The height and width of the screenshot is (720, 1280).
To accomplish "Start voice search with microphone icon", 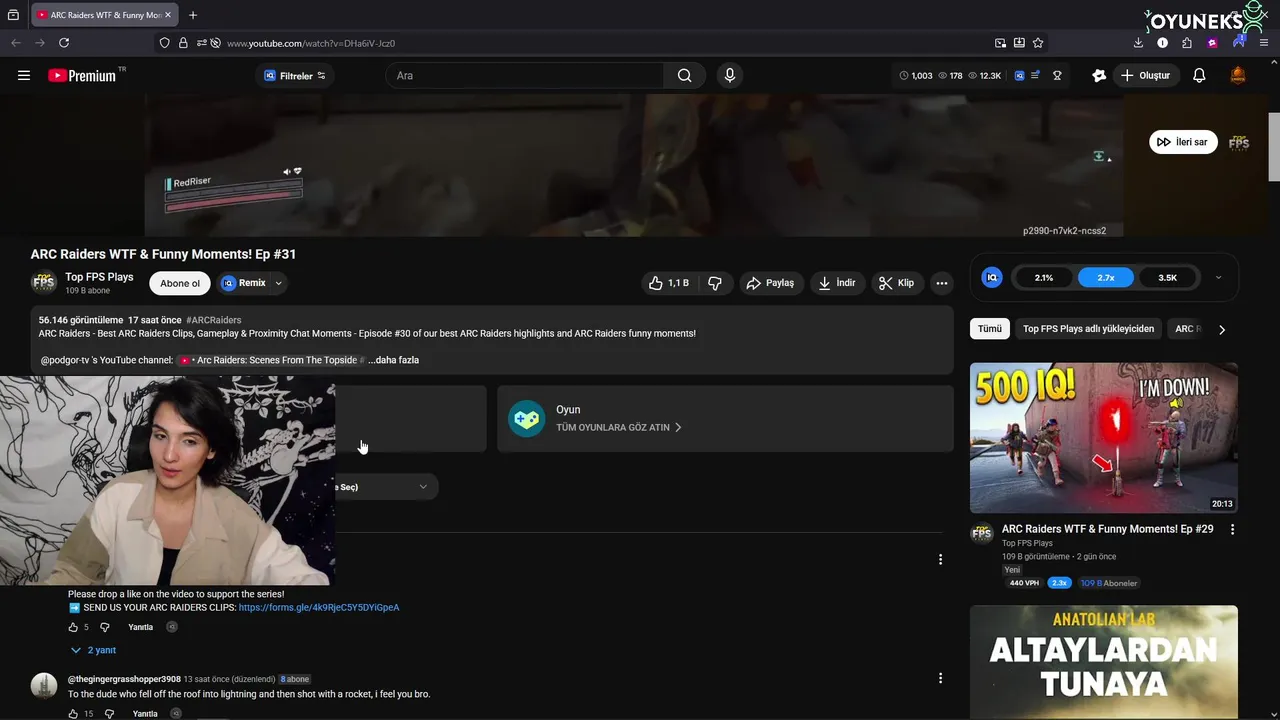I will (729, 75).
